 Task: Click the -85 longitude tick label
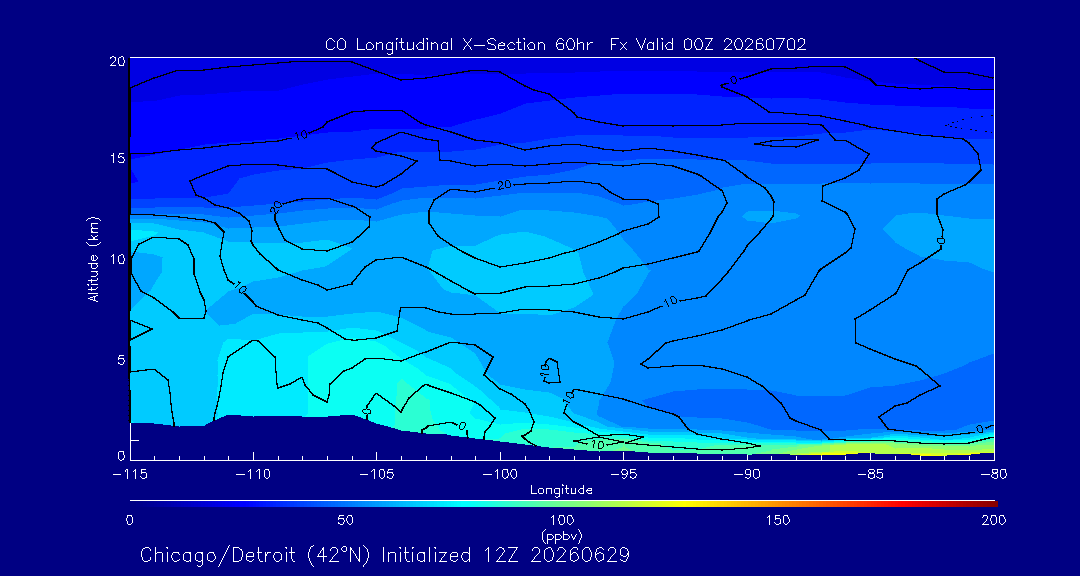[x=871, y=475]
